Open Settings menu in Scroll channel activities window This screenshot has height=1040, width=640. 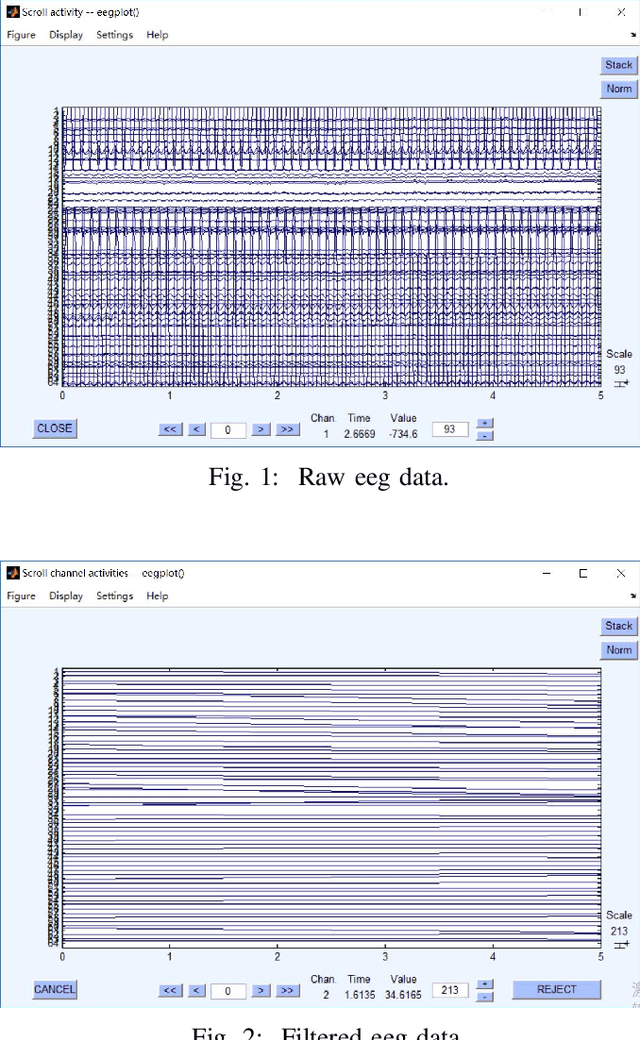coord(114,596)
